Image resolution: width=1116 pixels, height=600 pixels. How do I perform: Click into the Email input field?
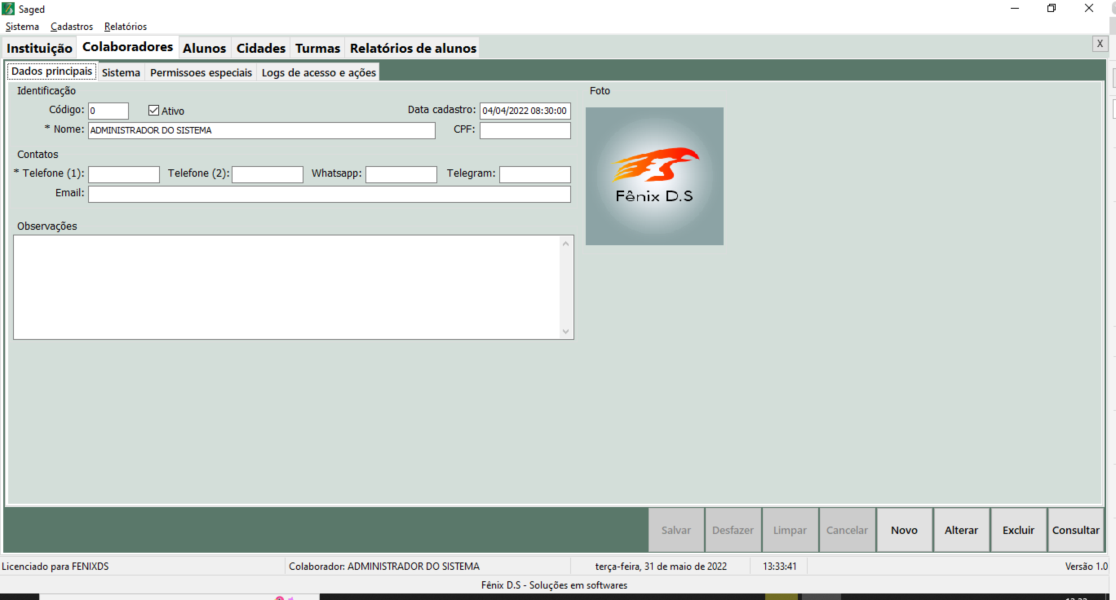coord(329,194)
